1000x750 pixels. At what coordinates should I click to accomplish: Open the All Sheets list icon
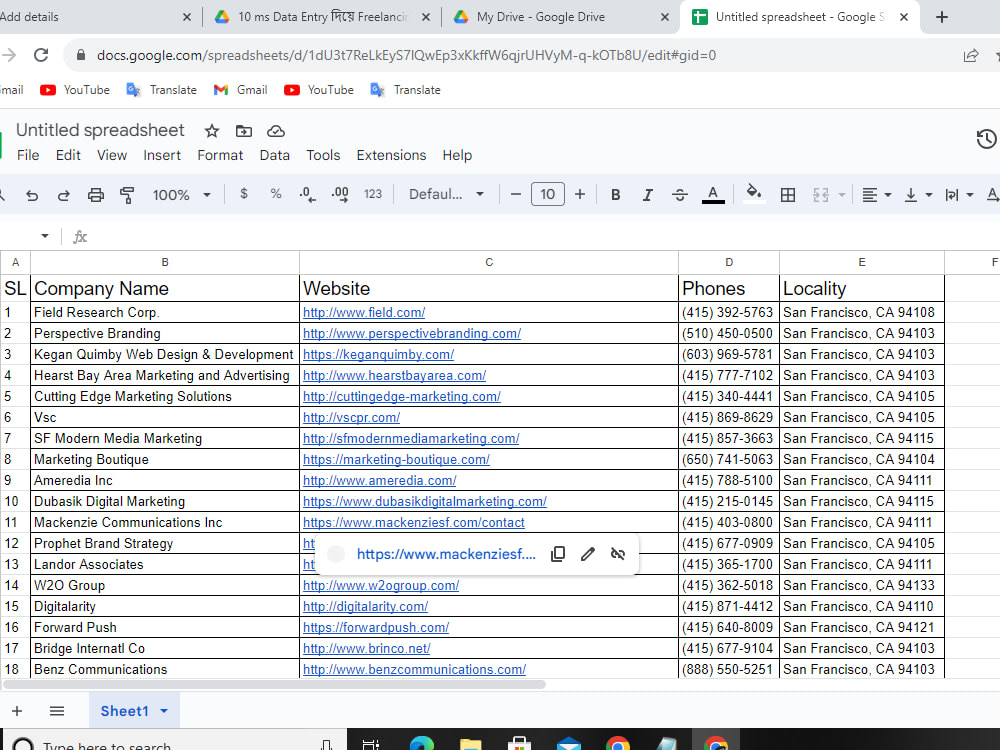[57, 710]
